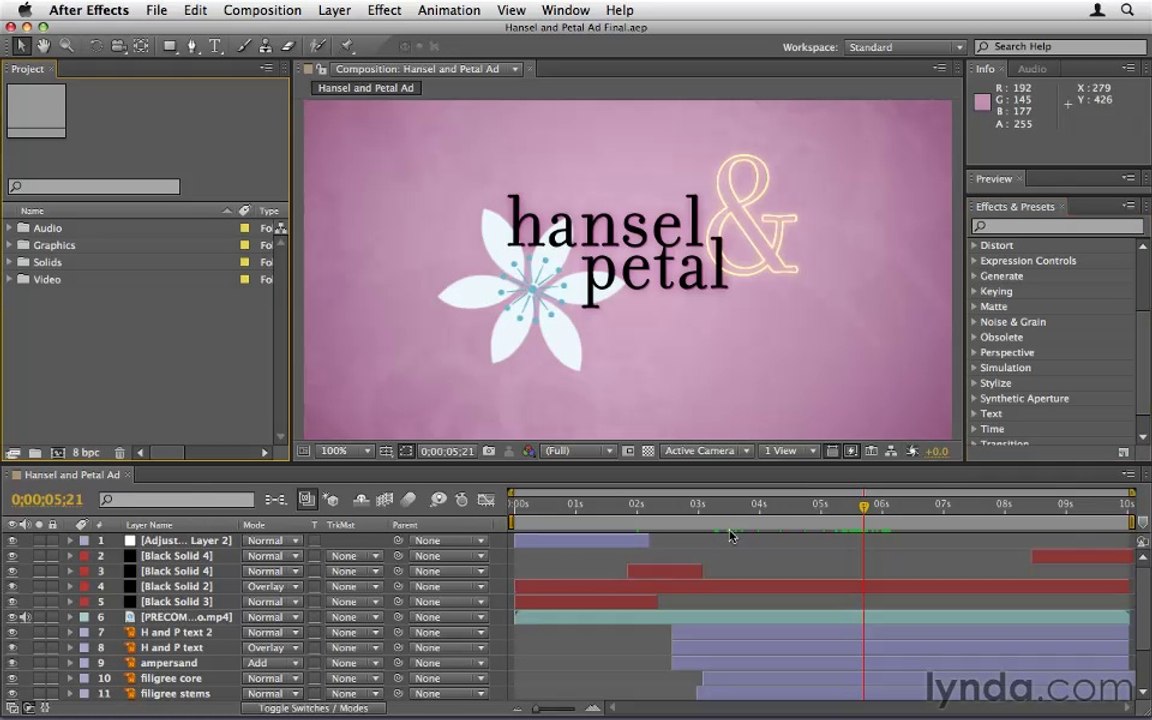Screen dimensions: 1152x720
Task: Toggle the transparency grid button
Action: (x=648, y=451)
